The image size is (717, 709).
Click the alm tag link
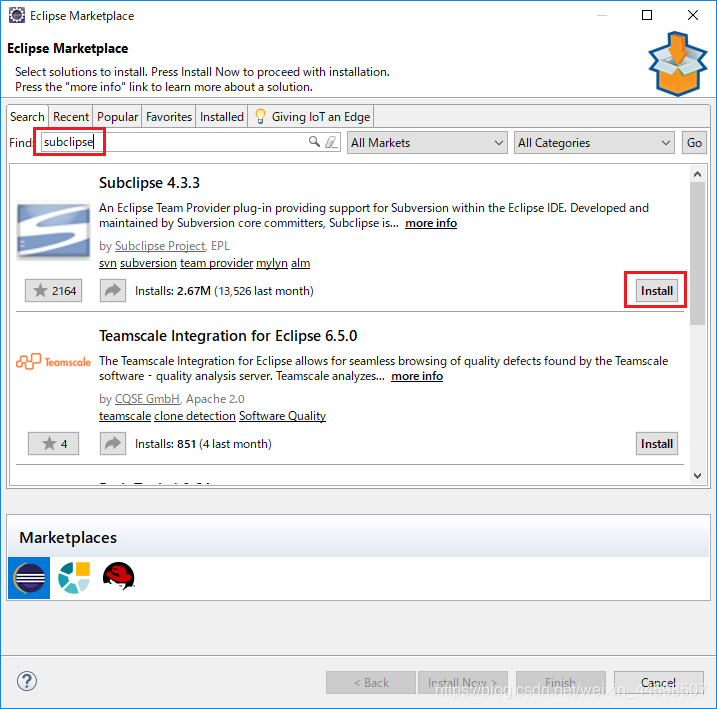300,263
